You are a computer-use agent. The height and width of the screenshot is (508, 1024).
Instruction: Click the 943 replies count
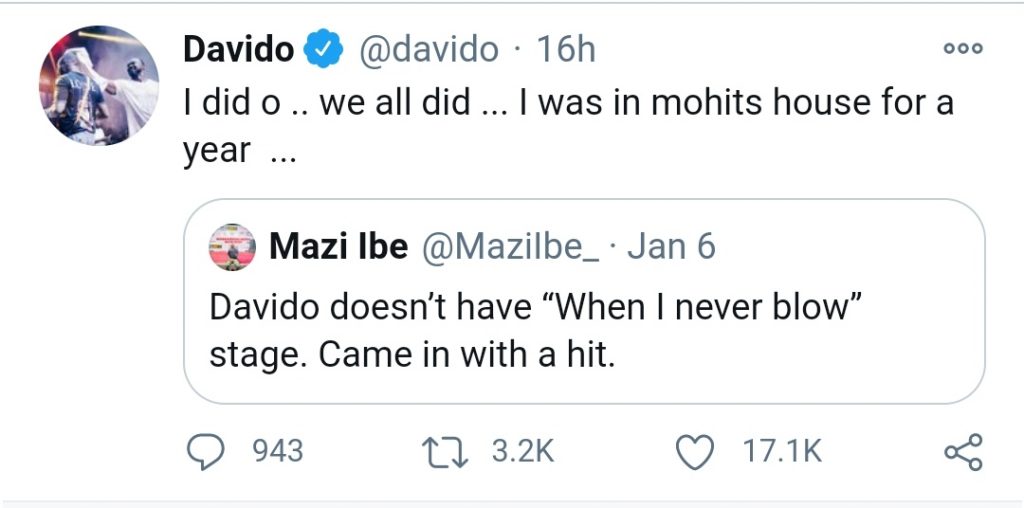click(x=277, y=453)
